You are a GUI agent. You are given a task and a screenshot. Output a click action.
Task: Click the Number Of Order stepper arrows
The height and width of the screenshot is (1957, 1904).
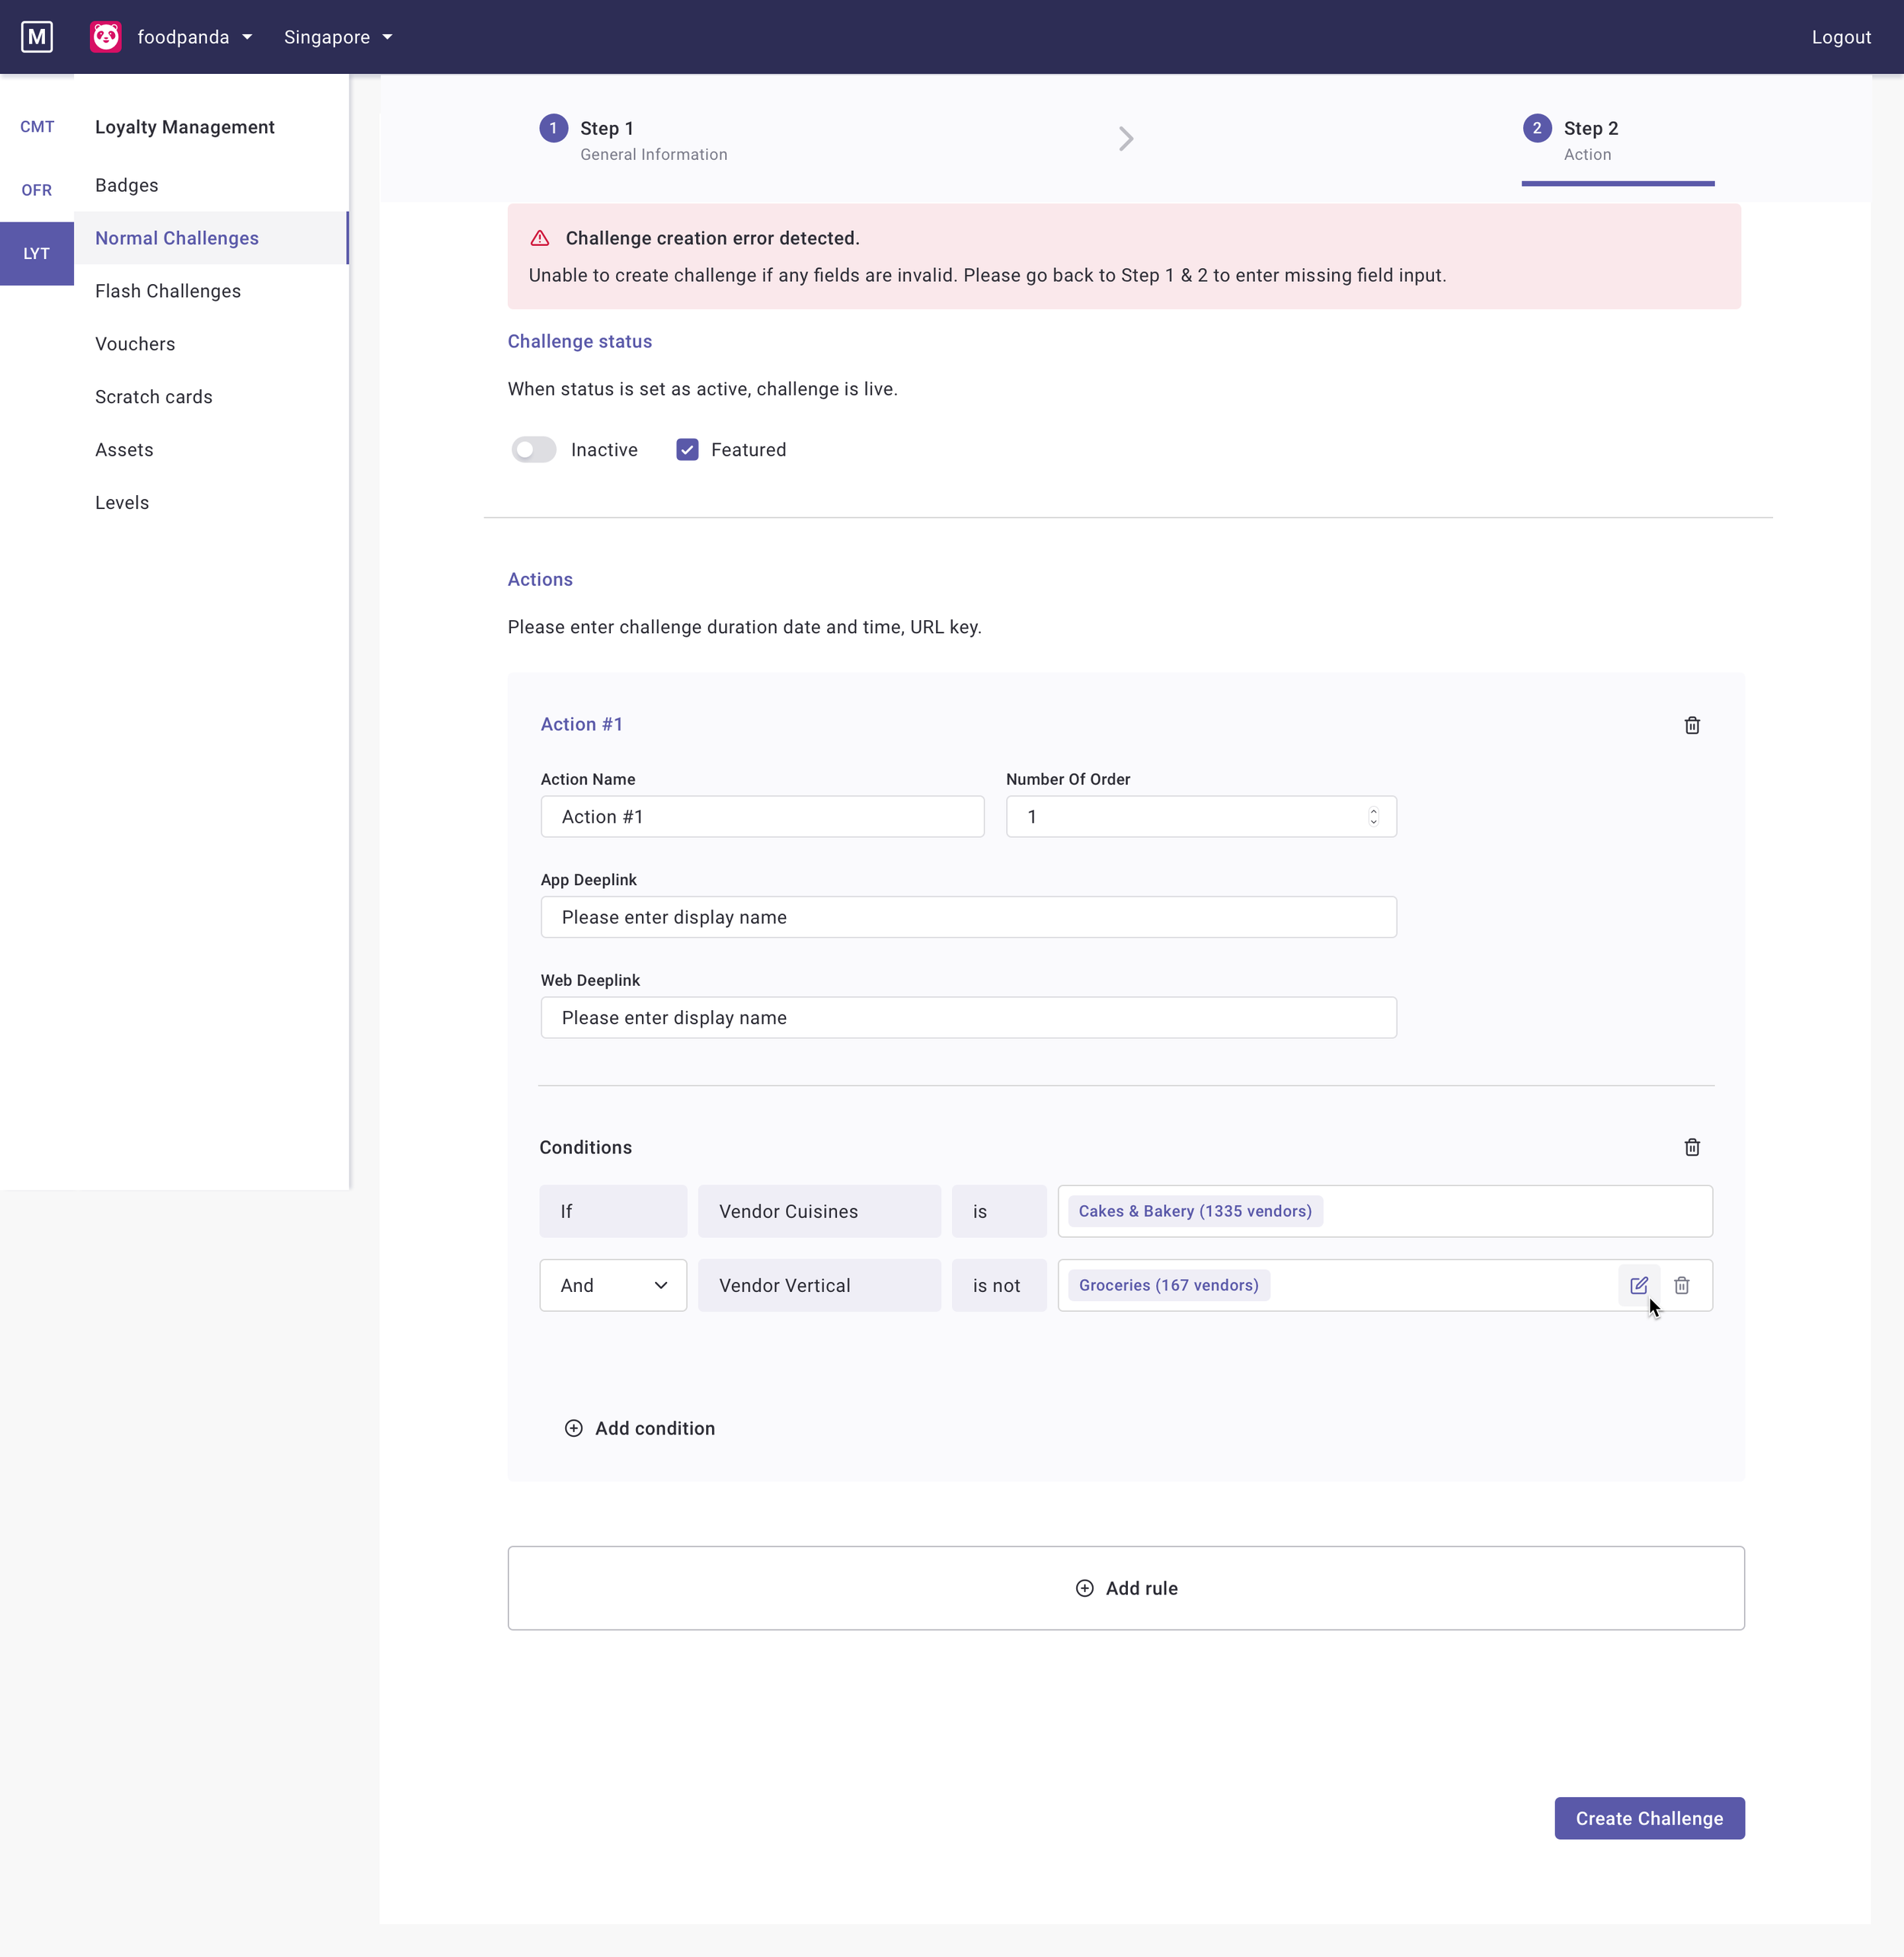[x=1373, y=817]
